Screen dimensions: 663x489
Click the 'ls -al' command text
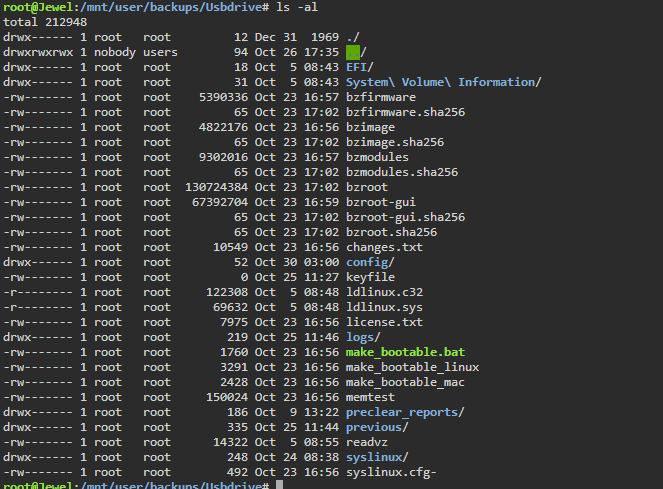point(297,7)
